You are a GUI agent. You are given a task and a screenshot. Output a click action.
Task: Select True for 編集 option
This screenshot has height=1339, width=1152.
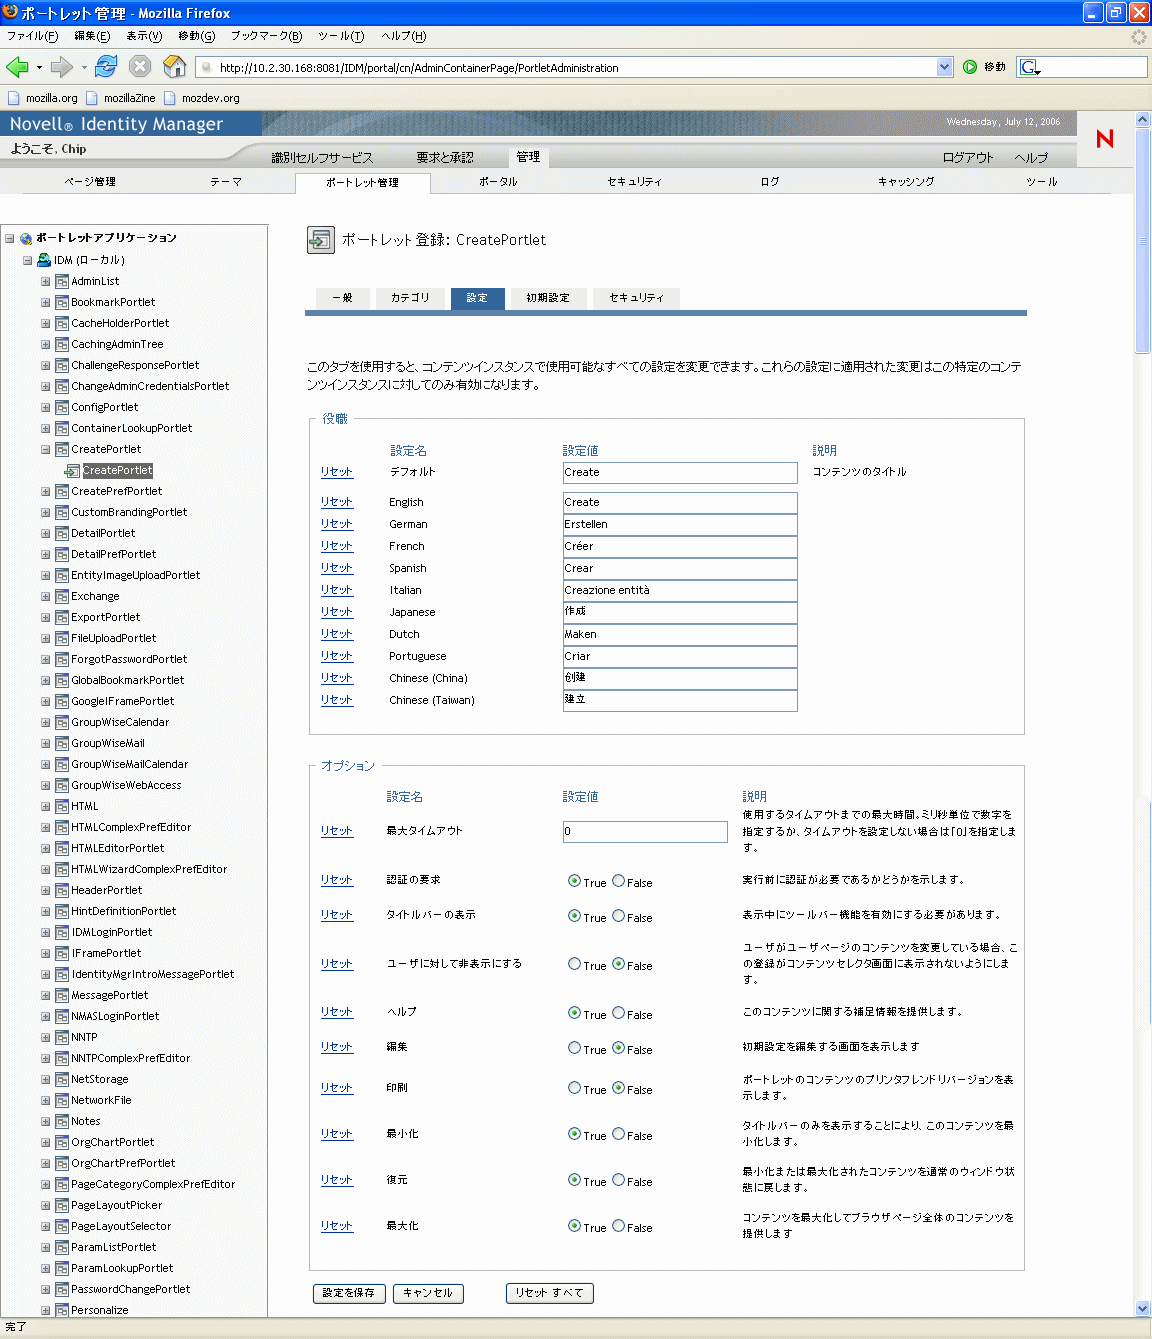pyautogui.click(x=574, y=1048)
